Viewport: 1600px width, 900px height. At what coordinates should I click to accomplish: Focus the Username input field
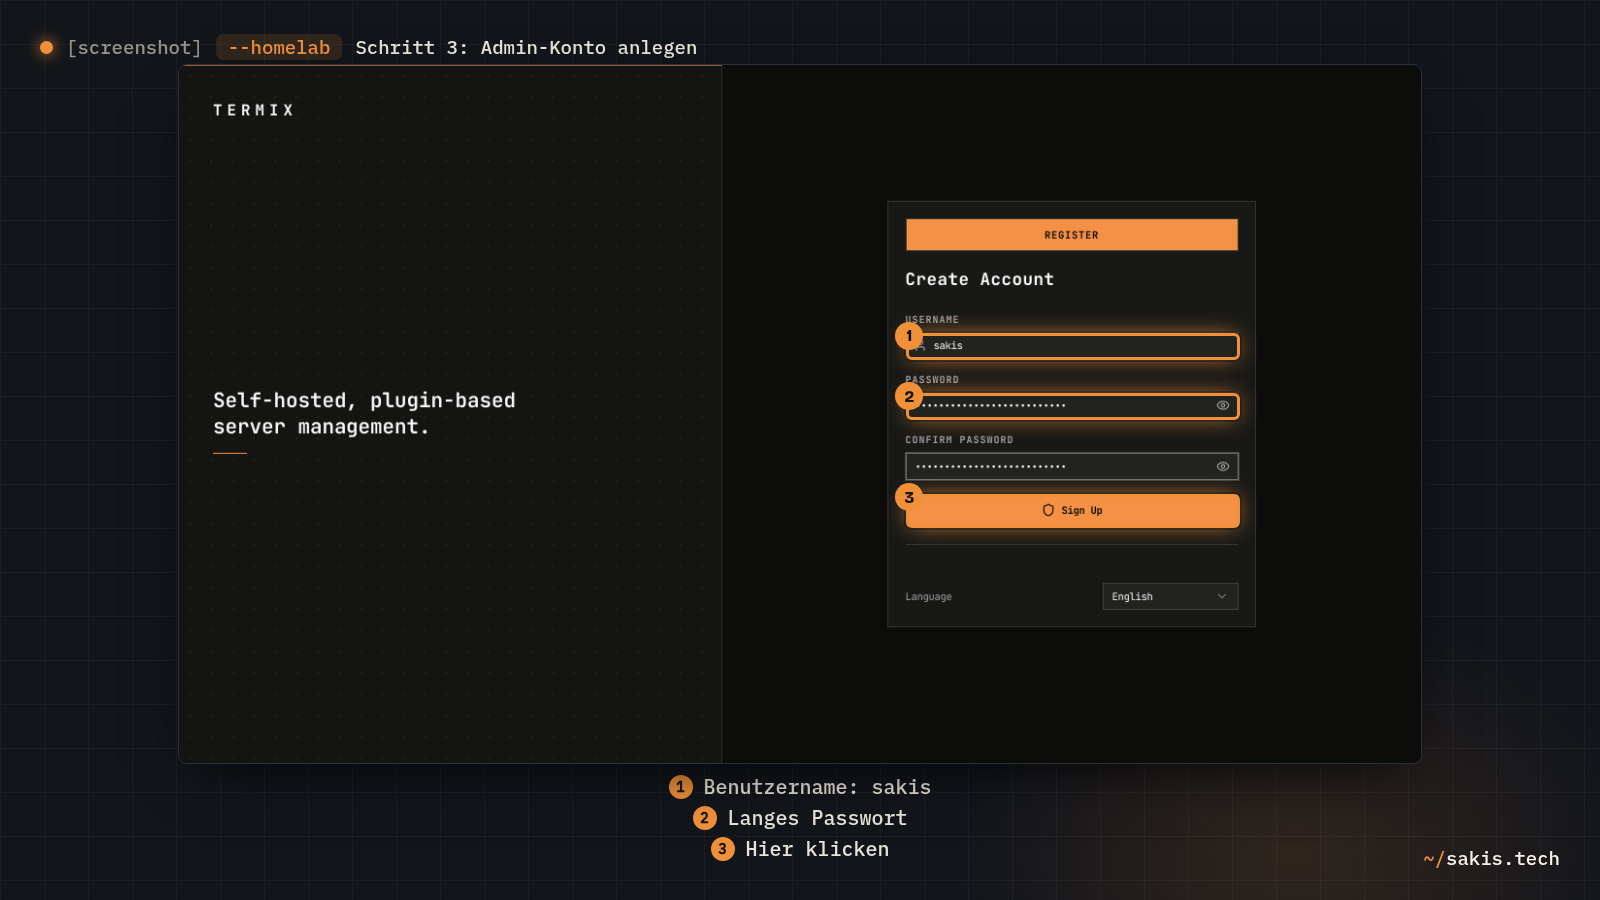[1072, 346]
